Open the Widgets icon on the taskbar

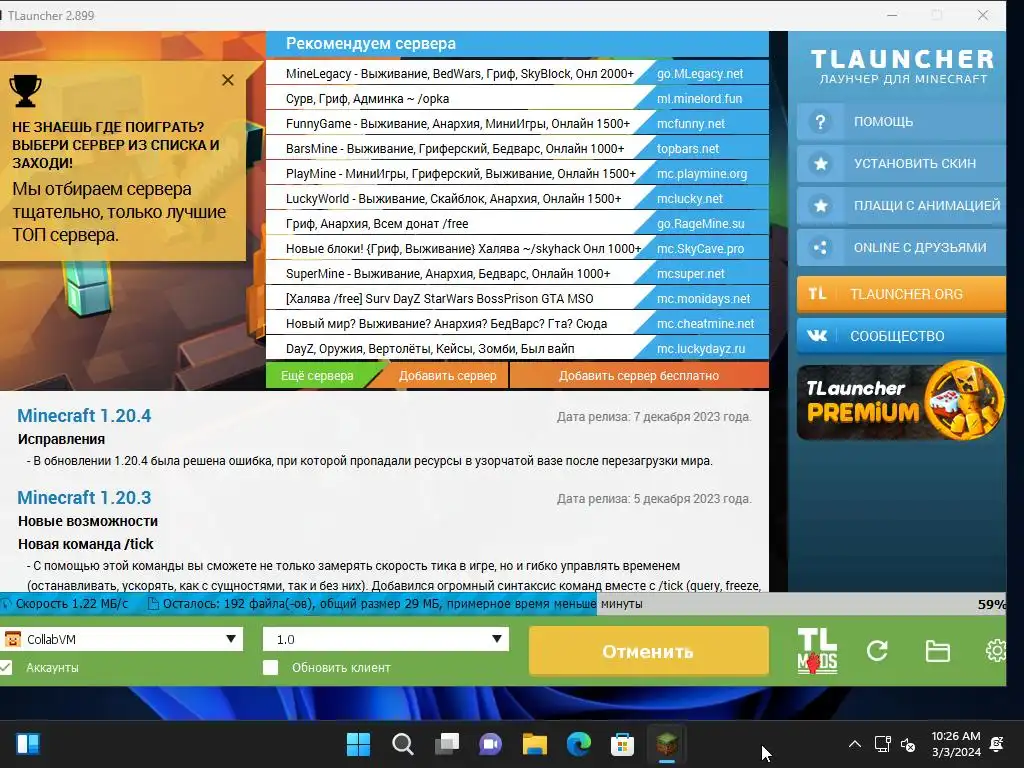click(28, 744)
